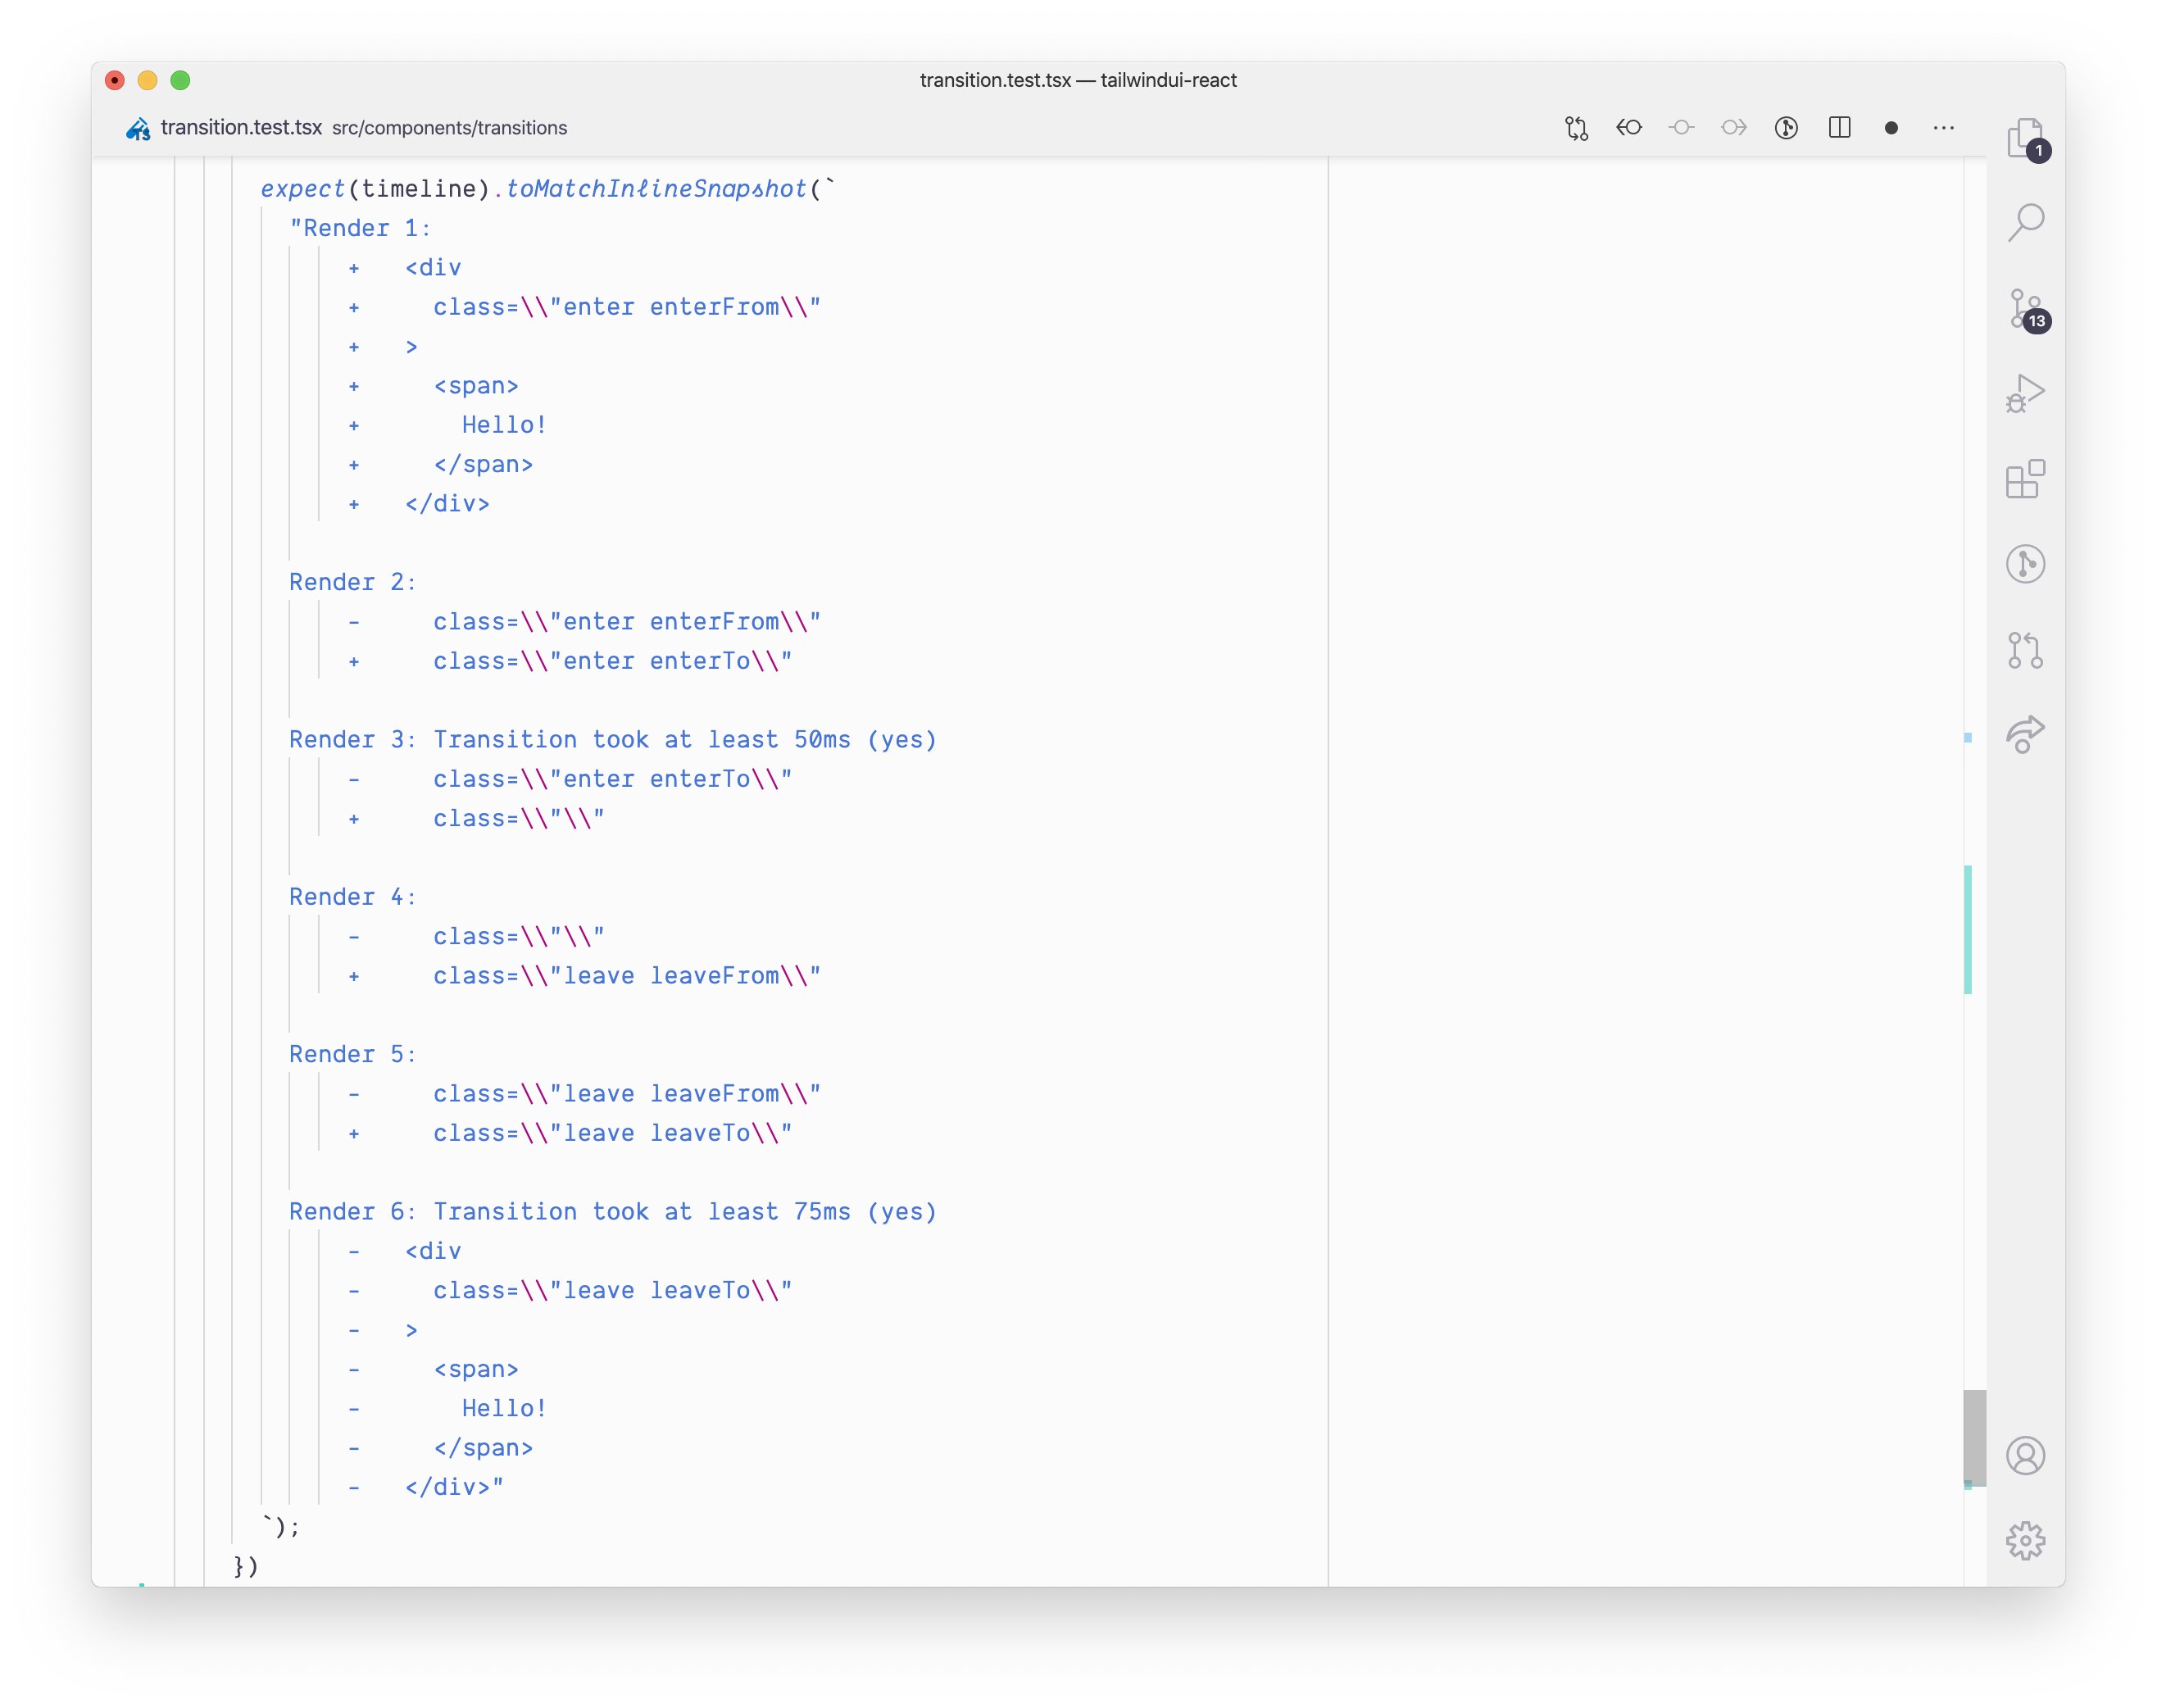The width and height of the screenshot is (2157, 1708).
Task: Open the Search view in activity bar
Action: (2025, 222)
